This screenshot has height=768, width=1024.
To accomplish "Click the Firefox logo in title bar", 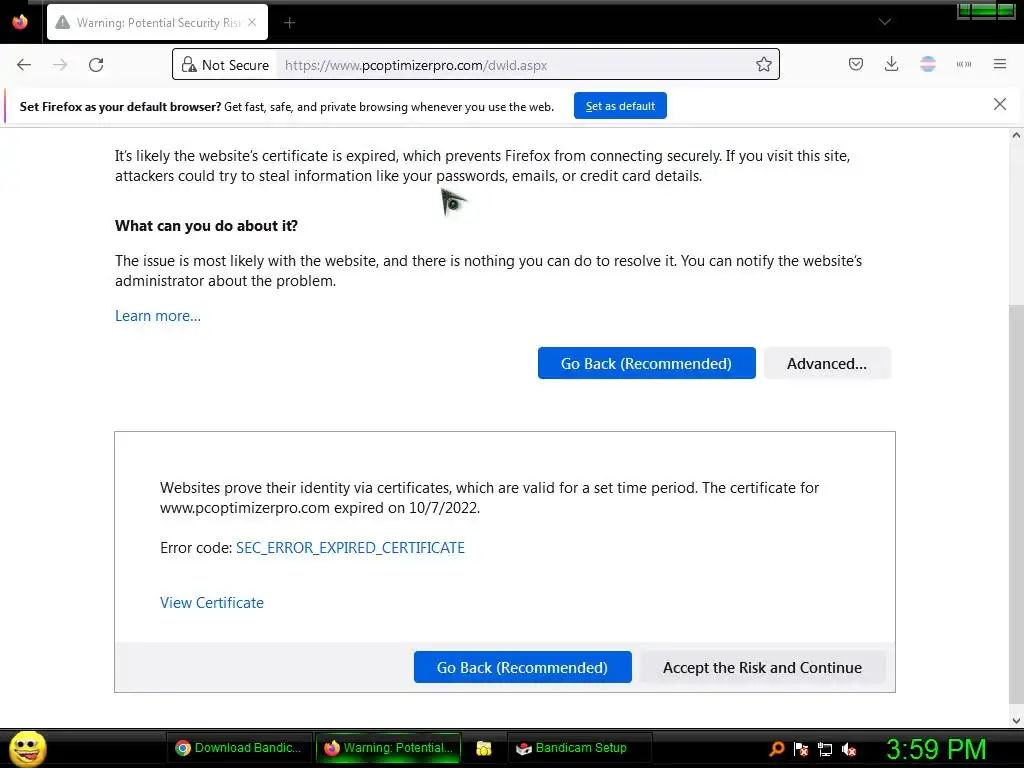I will pos(20,22).
